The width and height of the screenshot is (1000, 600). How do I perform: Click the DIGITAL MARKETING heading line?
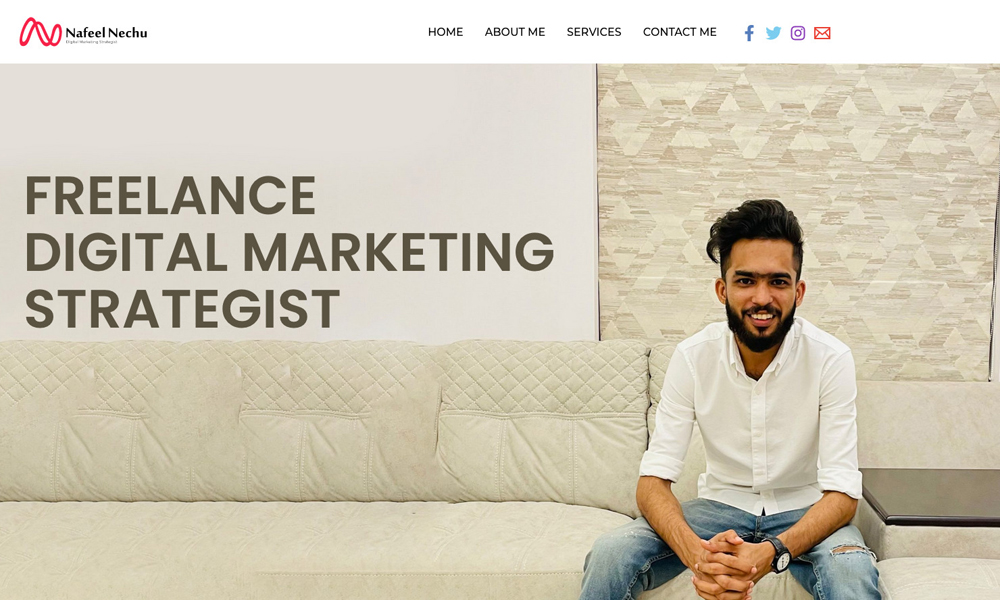click(290, 252)
